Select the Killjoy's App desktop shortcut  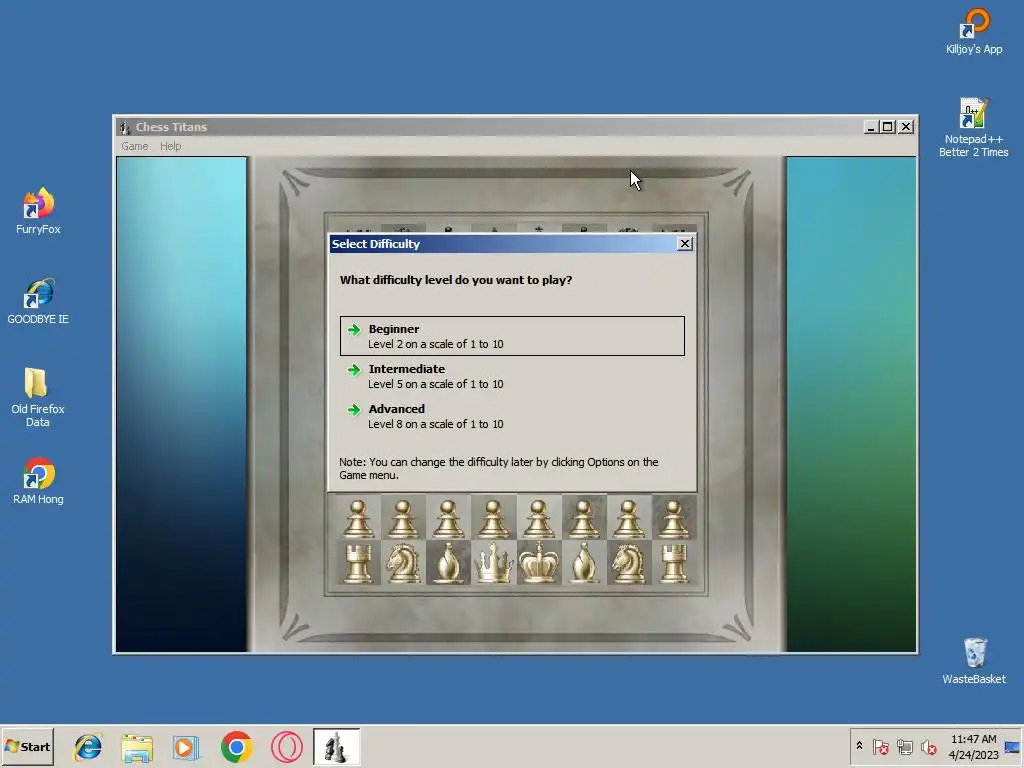(x=974, y=31)
